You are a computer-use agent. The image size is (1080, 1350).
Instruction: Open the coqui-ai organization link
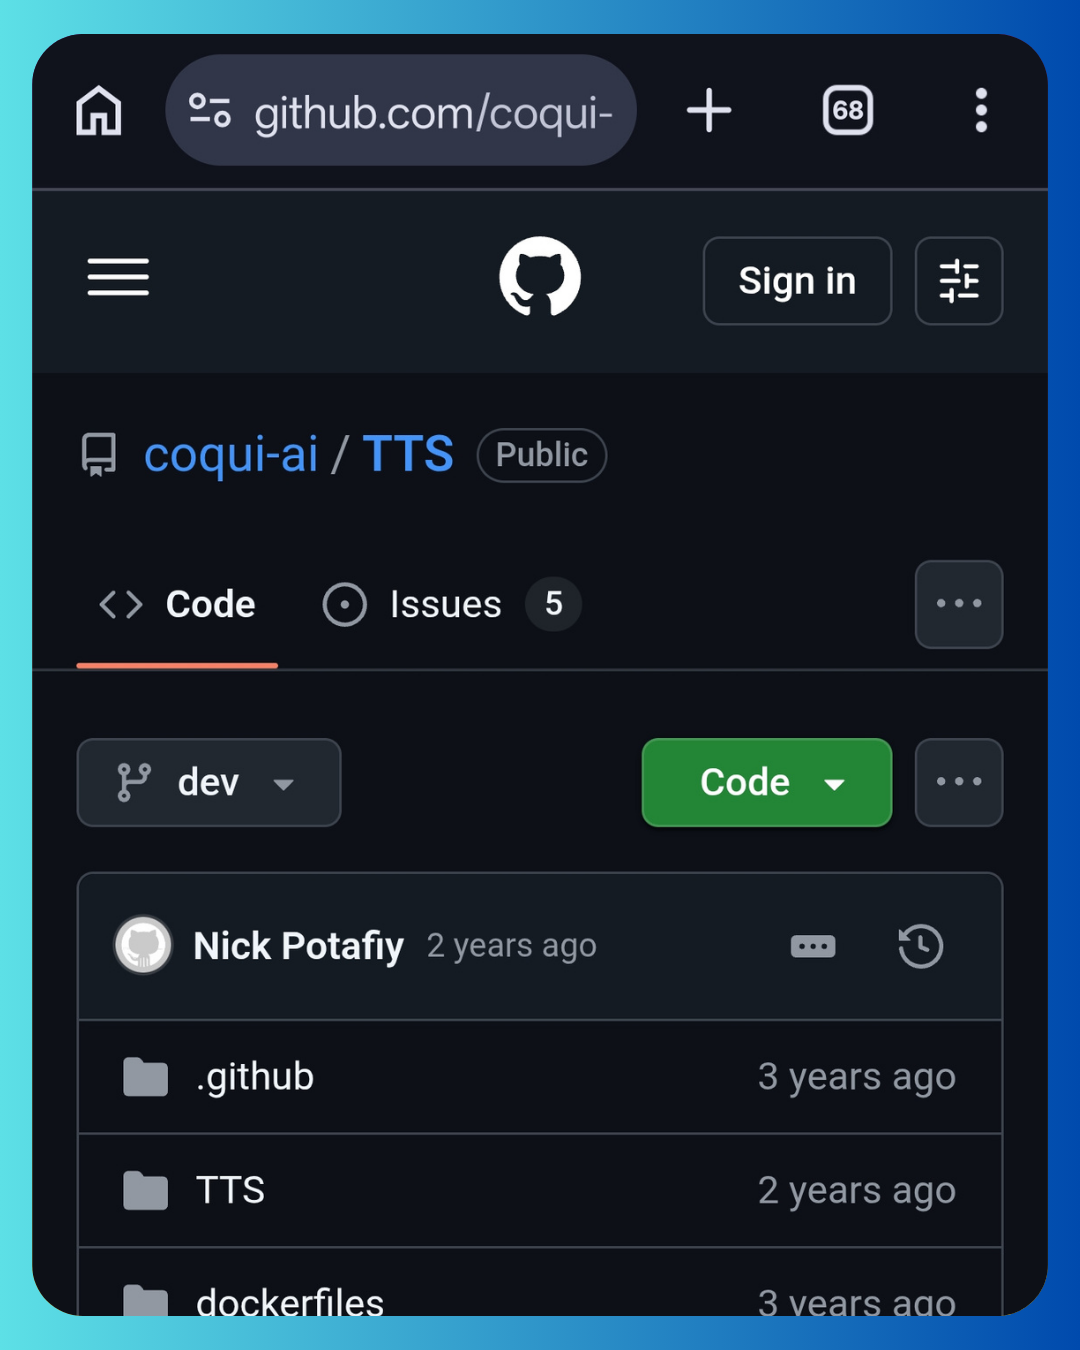(231, 455)
